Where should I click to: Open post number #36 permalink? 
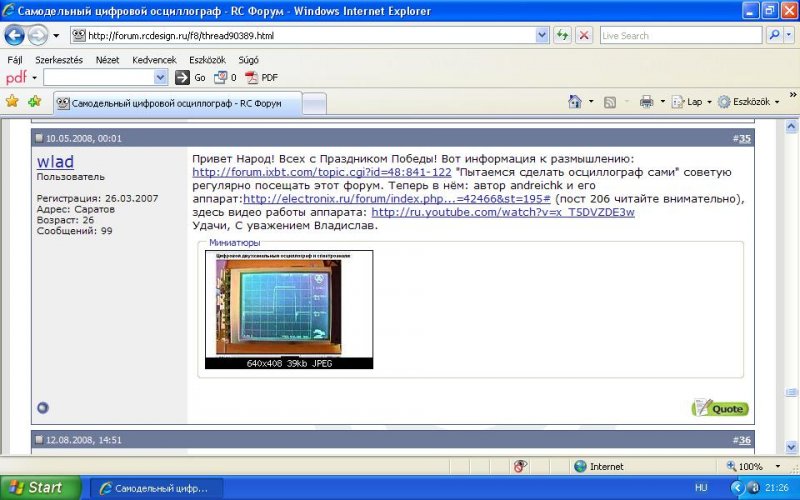[744, 440]
